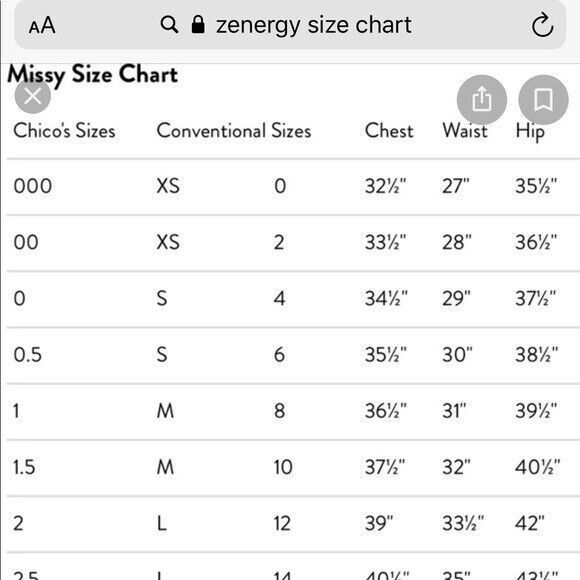Click the search magnifier icon

click(x=169, y=25)
